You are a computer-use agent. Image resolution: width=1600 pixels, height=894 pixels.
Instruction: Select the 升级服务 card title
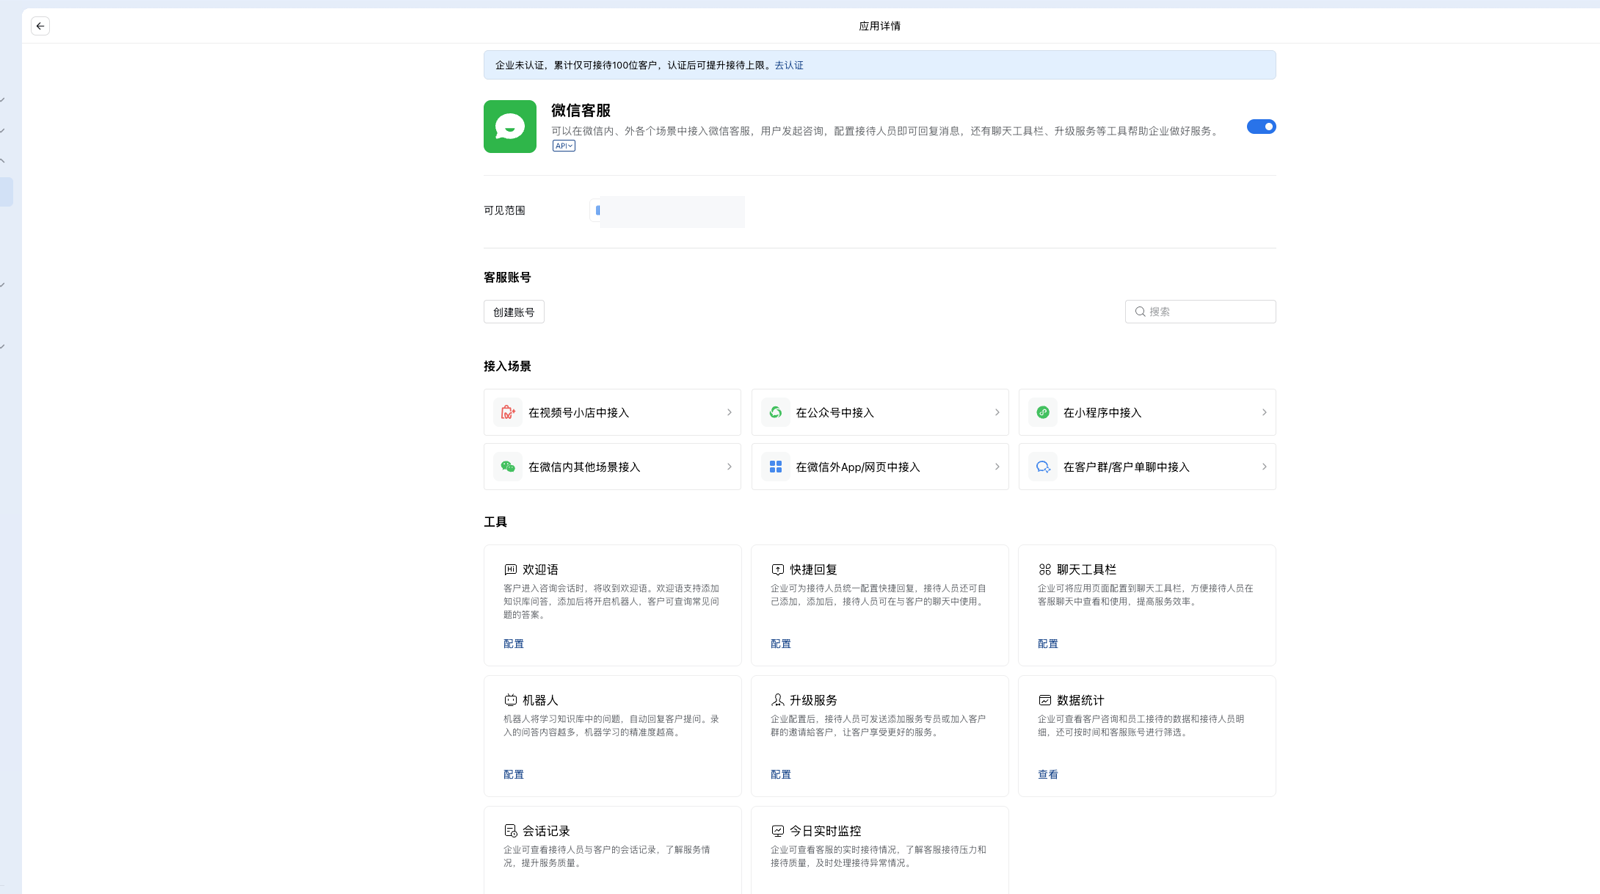pyautogui.click(x=814, y=701)
